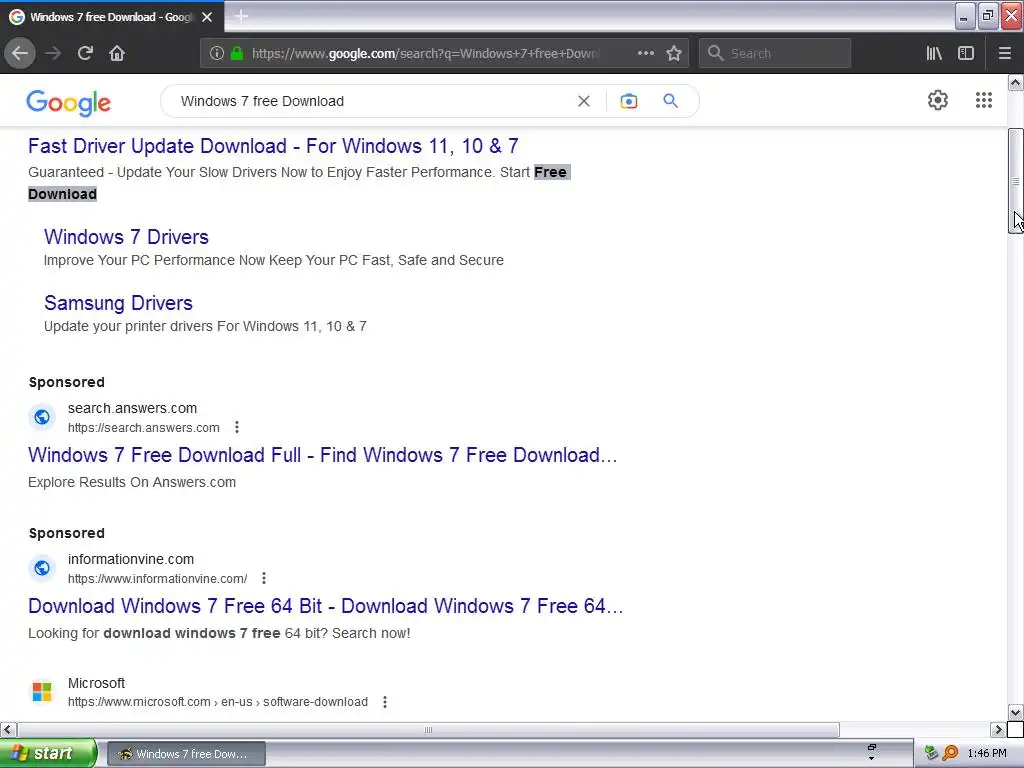Open options menu for informationvine.com ad

(x=264, y=578)
